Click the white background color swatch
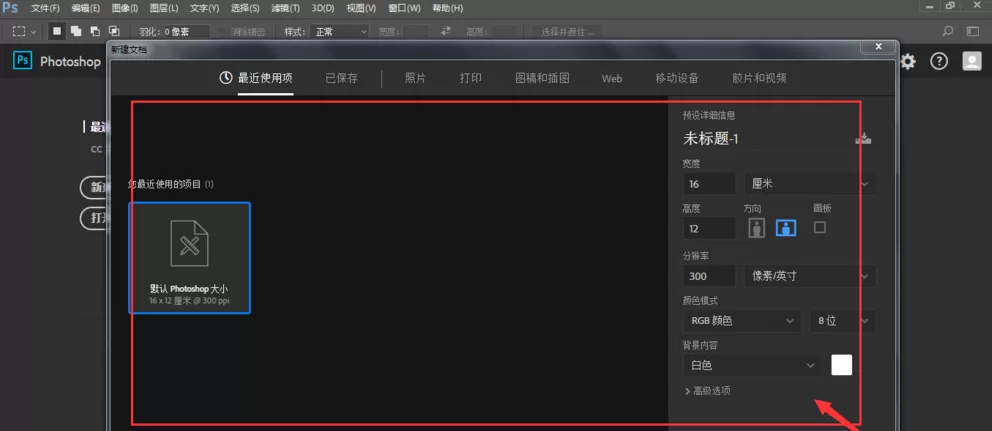This screenshot has width=992, height=431. 841,365
